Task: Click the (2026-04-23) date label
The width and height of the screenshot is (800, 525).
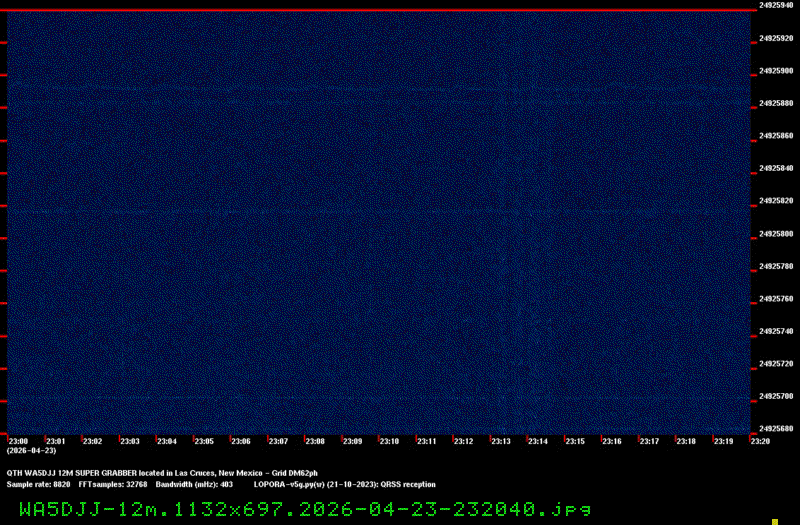Action: coord(29,451)
